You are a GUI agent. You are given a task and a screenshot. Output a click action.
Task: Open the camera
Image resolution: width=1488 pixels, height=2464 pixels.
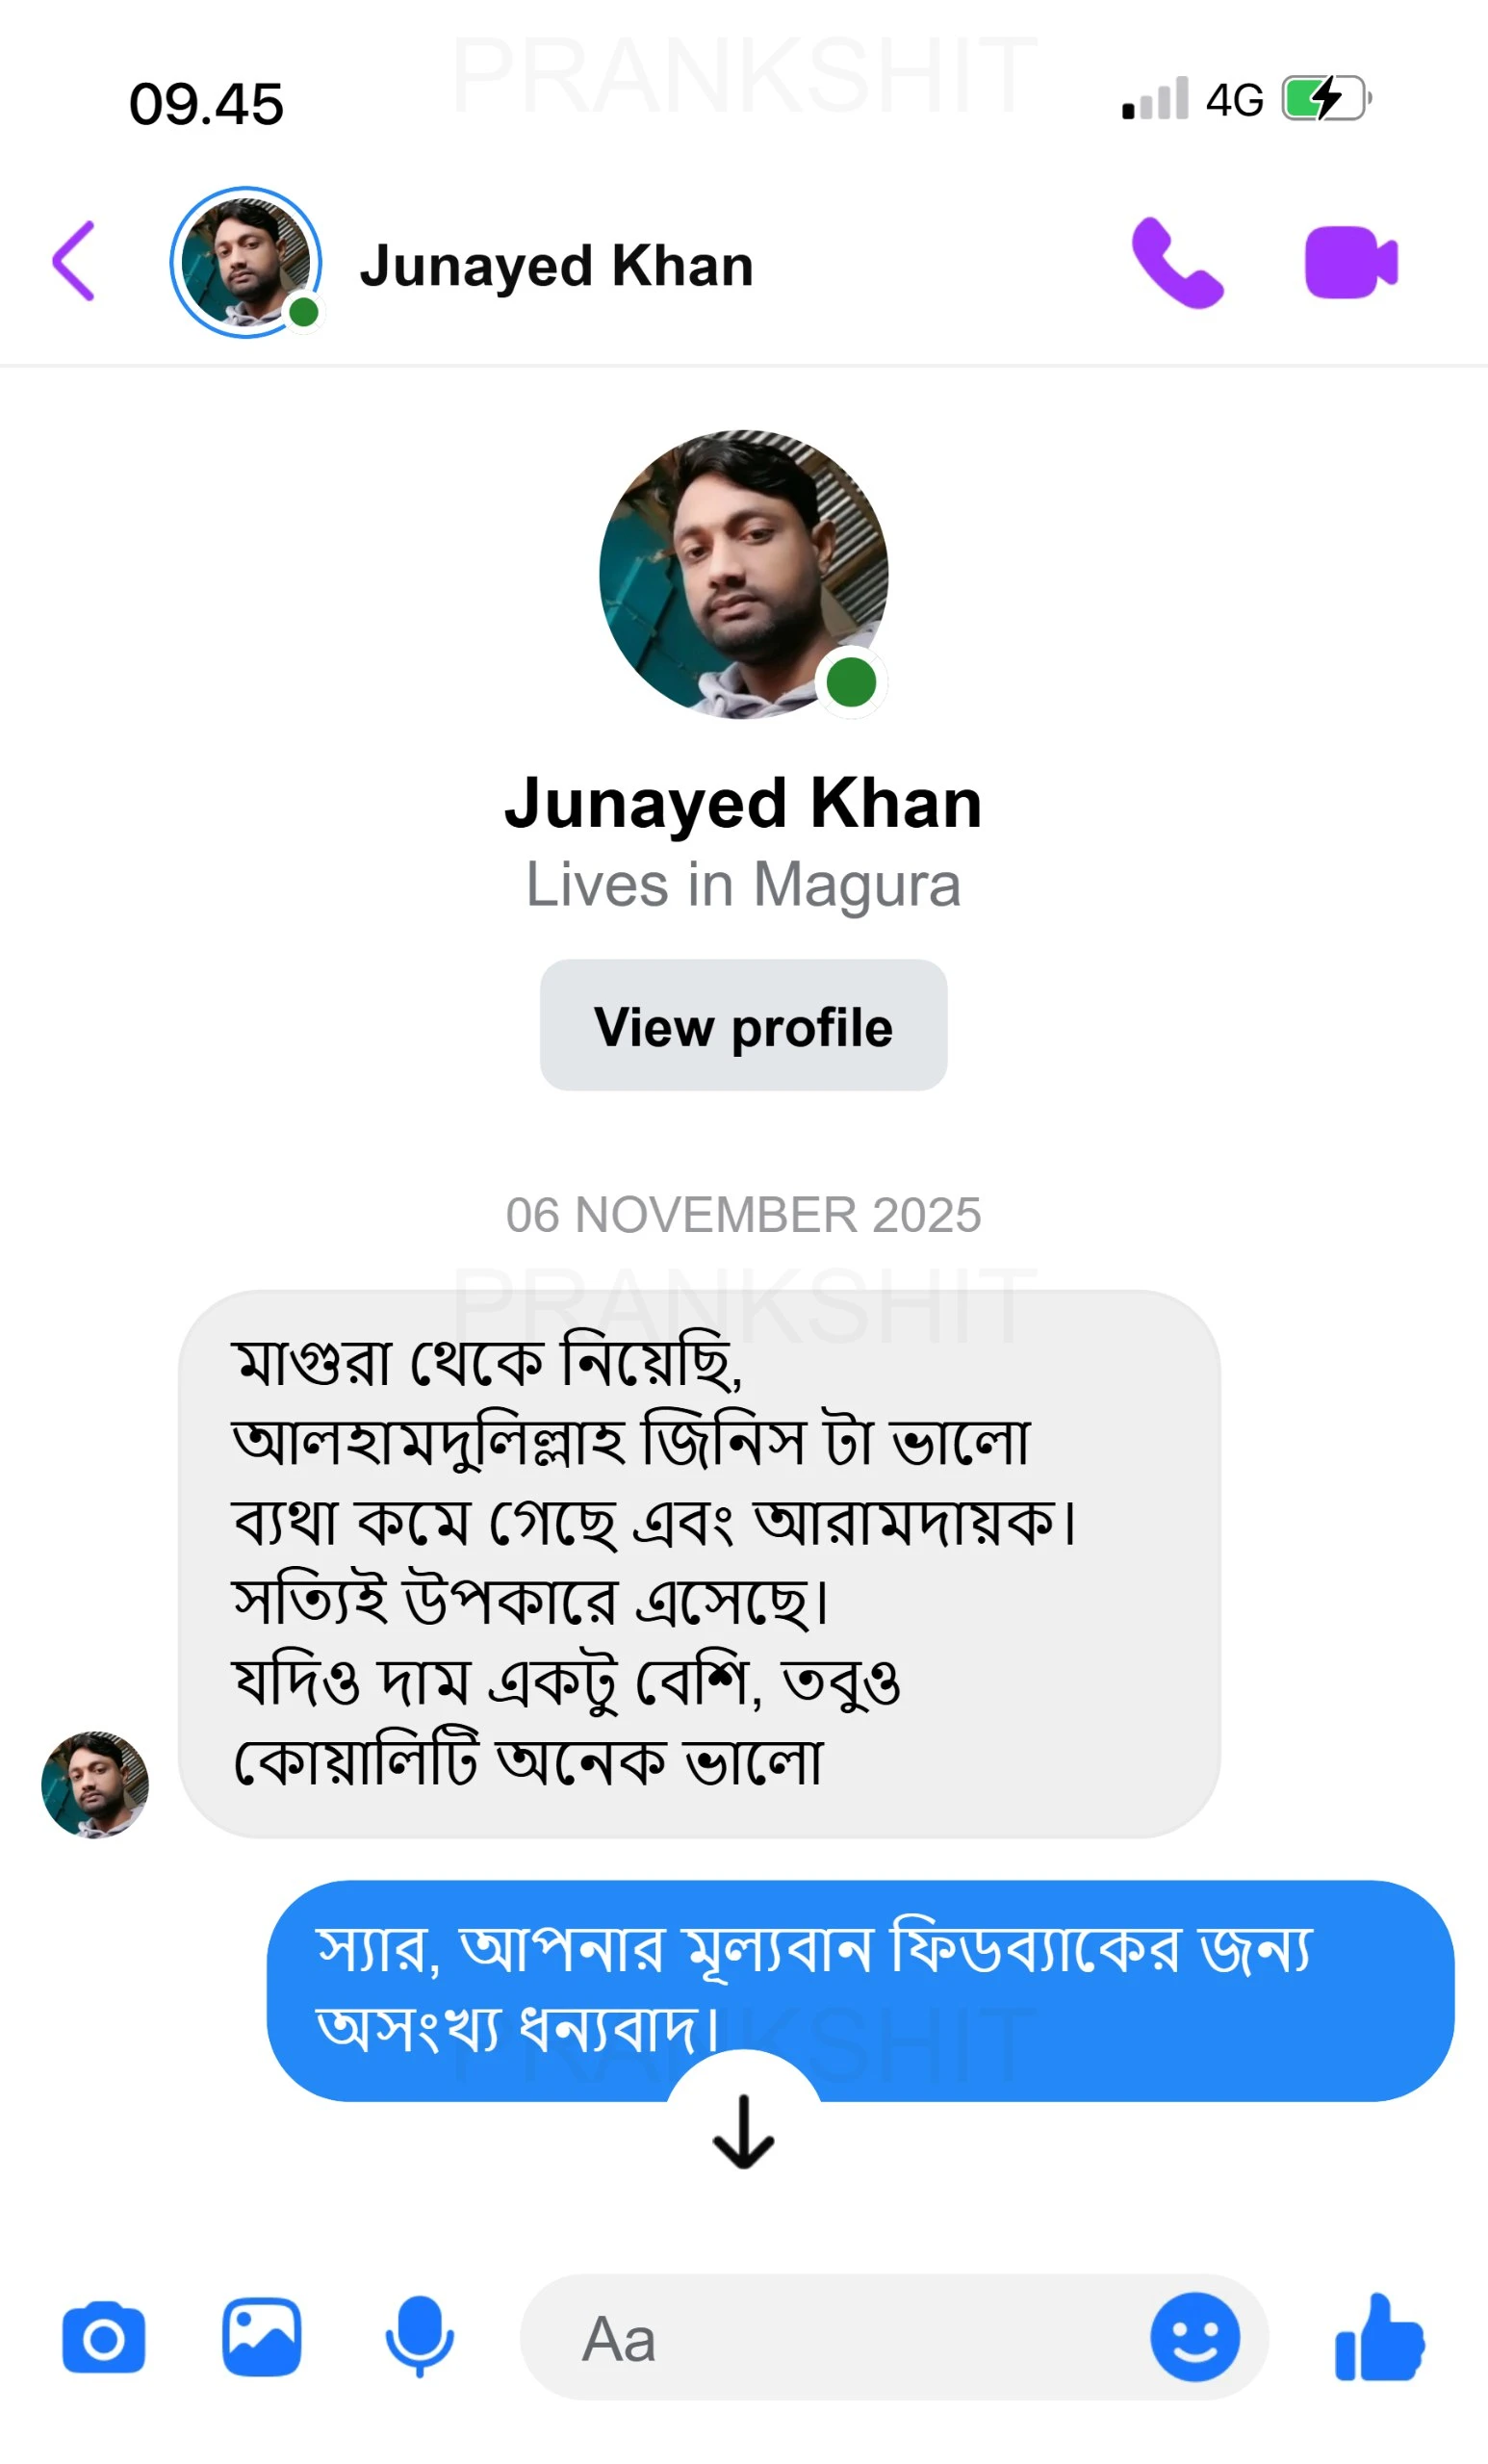tap(103, 2338)
